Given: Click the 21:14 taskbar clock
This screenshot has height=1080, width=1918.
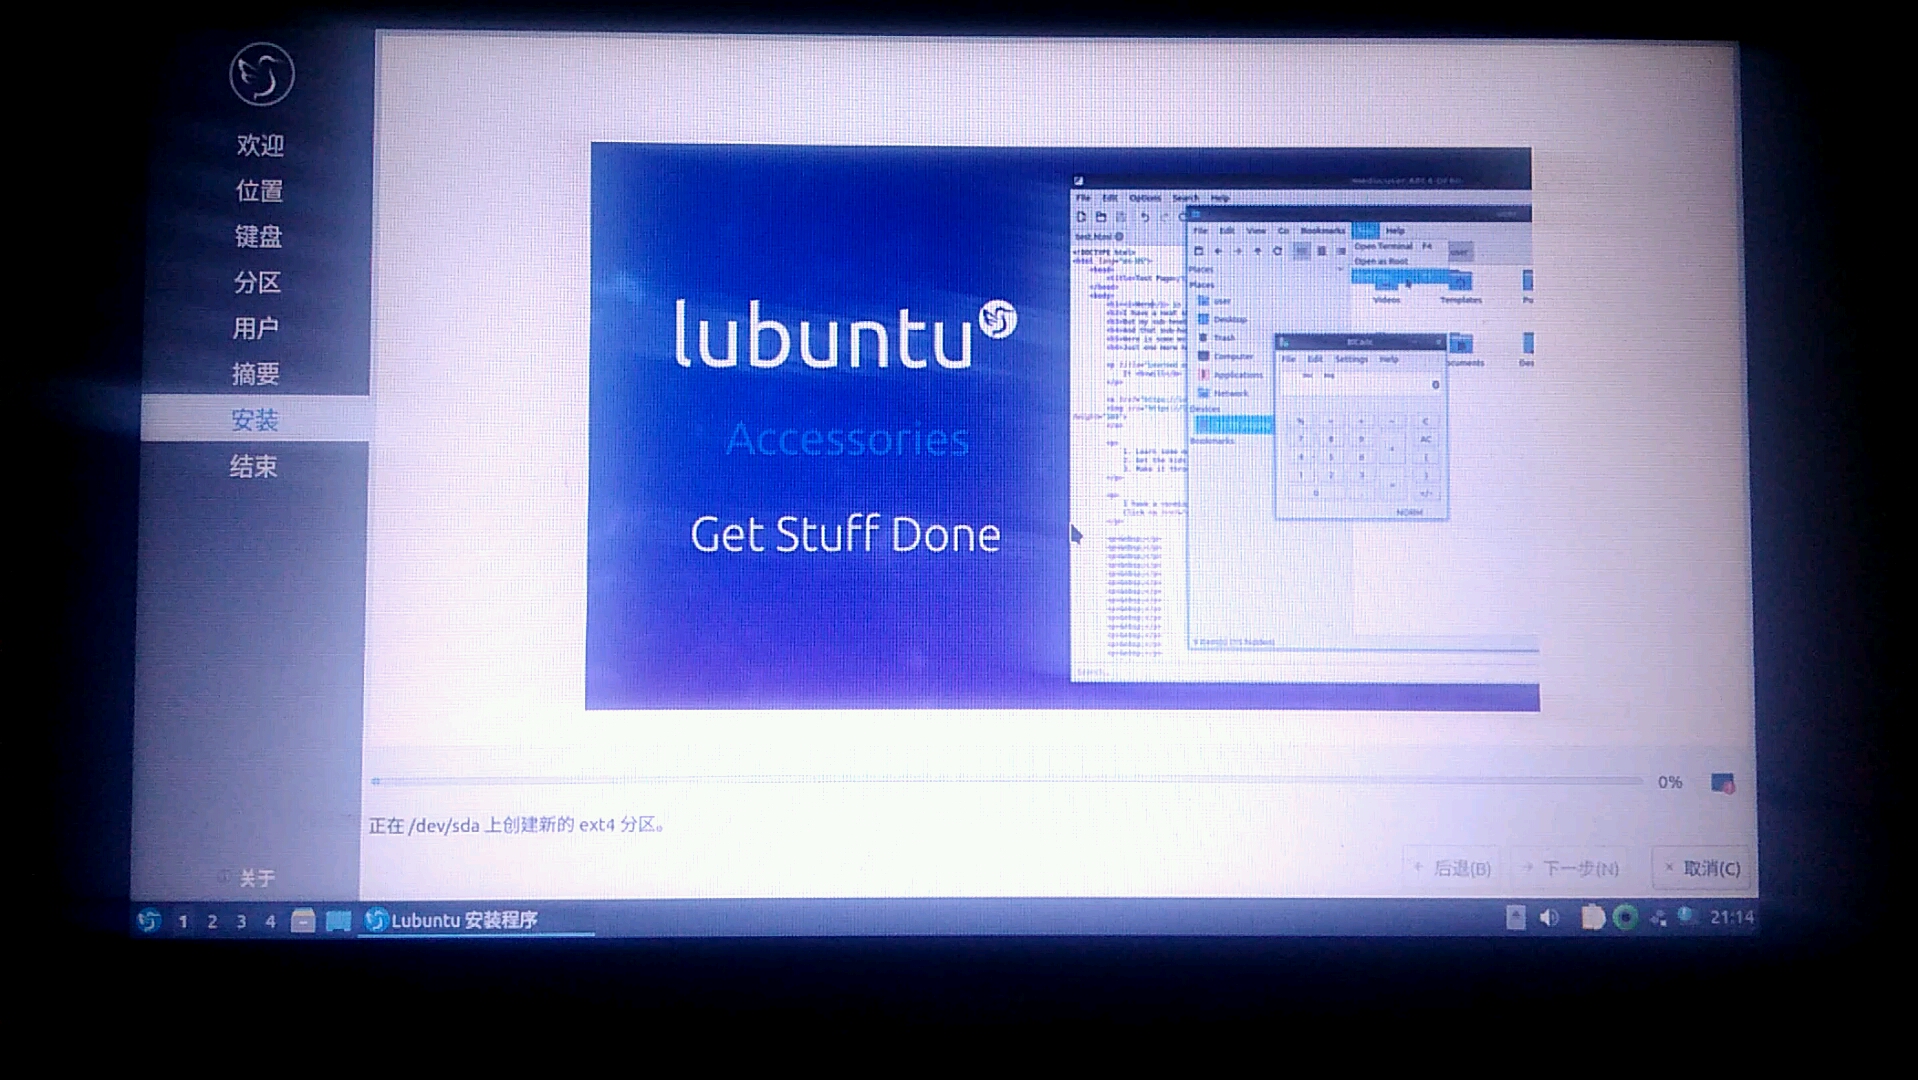Looking at the screenshot, I should [1731, 917].
